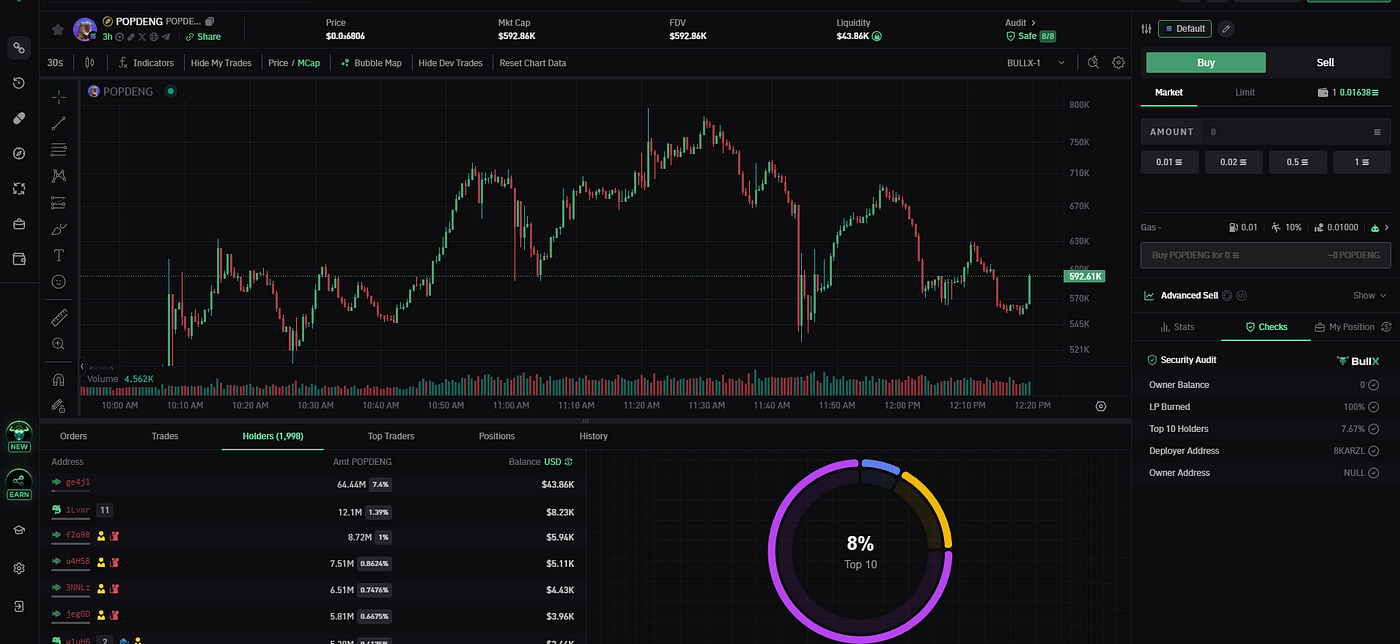The width and height of the screenshot is (1400, 644).
Task: Switch chart to MCap view
Action: click(x=309, y=63)
